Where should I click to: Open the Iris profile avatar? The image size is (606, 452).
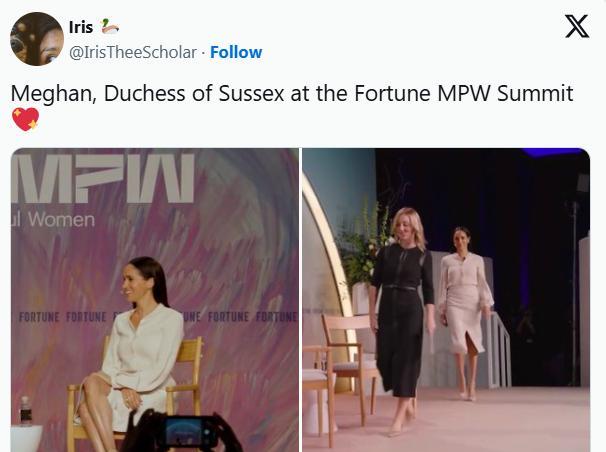coord(37,39)
